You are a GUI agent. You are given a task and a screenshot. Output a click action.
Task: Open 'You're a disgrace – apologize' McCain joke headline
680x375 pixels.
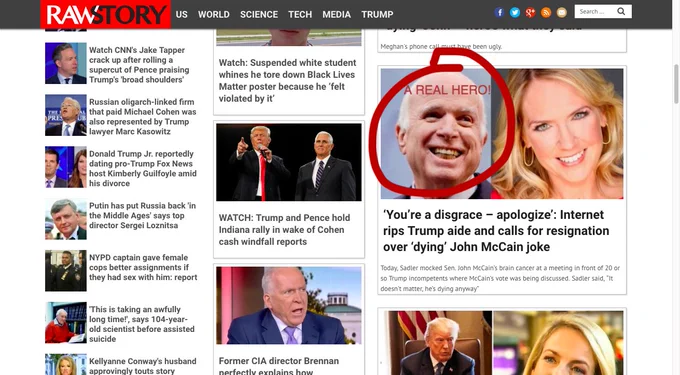[x=496, y=231]
